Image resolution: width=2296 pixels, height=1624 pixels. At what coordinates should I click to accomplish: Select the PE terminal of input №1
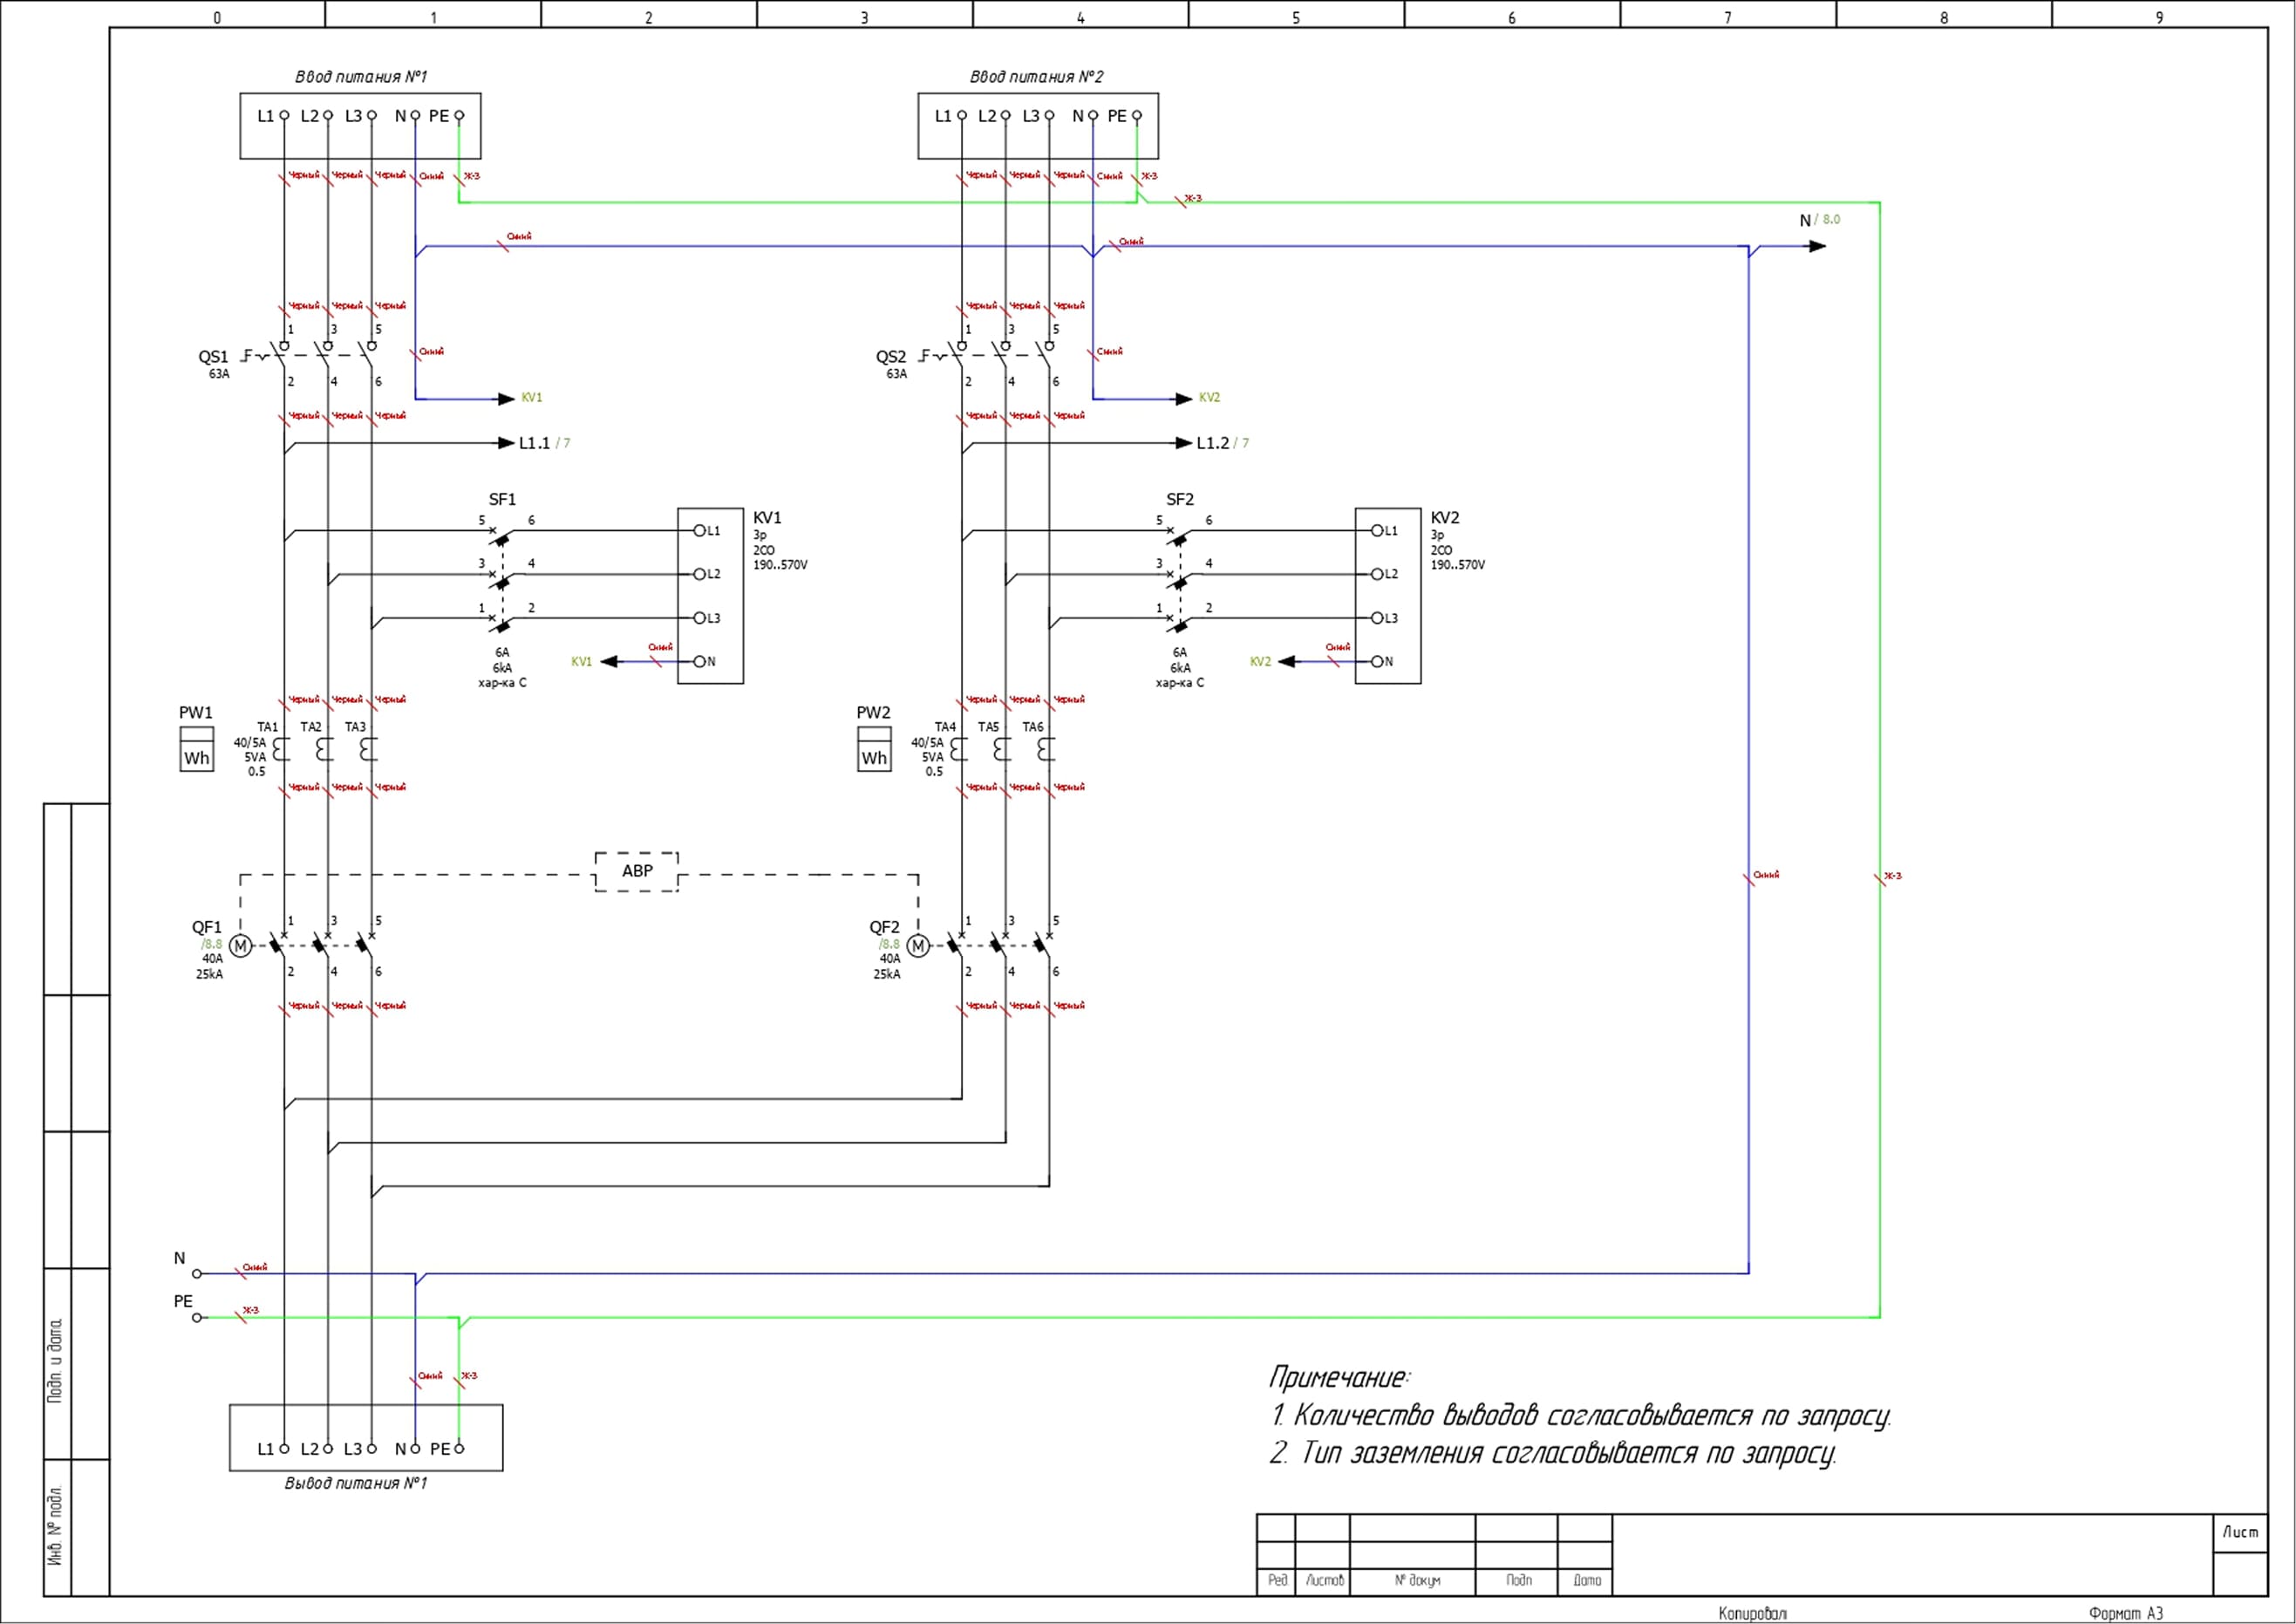[x=459, y=116]
